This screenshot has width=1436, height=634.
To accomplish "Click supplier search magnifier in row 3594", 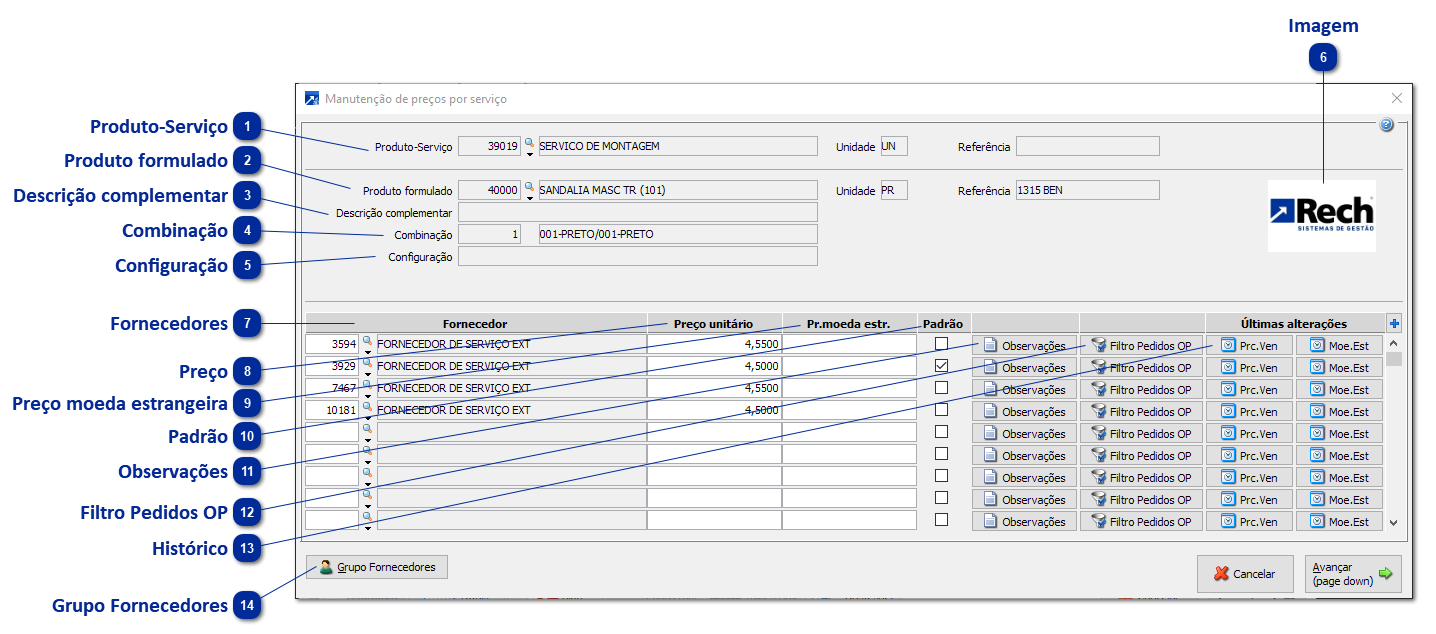I will point(367,340).
